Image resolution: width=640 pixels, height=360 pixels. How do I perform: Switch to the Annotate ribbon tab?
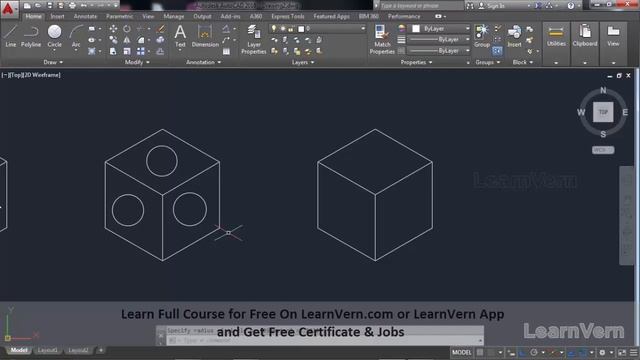click(85, 16)
